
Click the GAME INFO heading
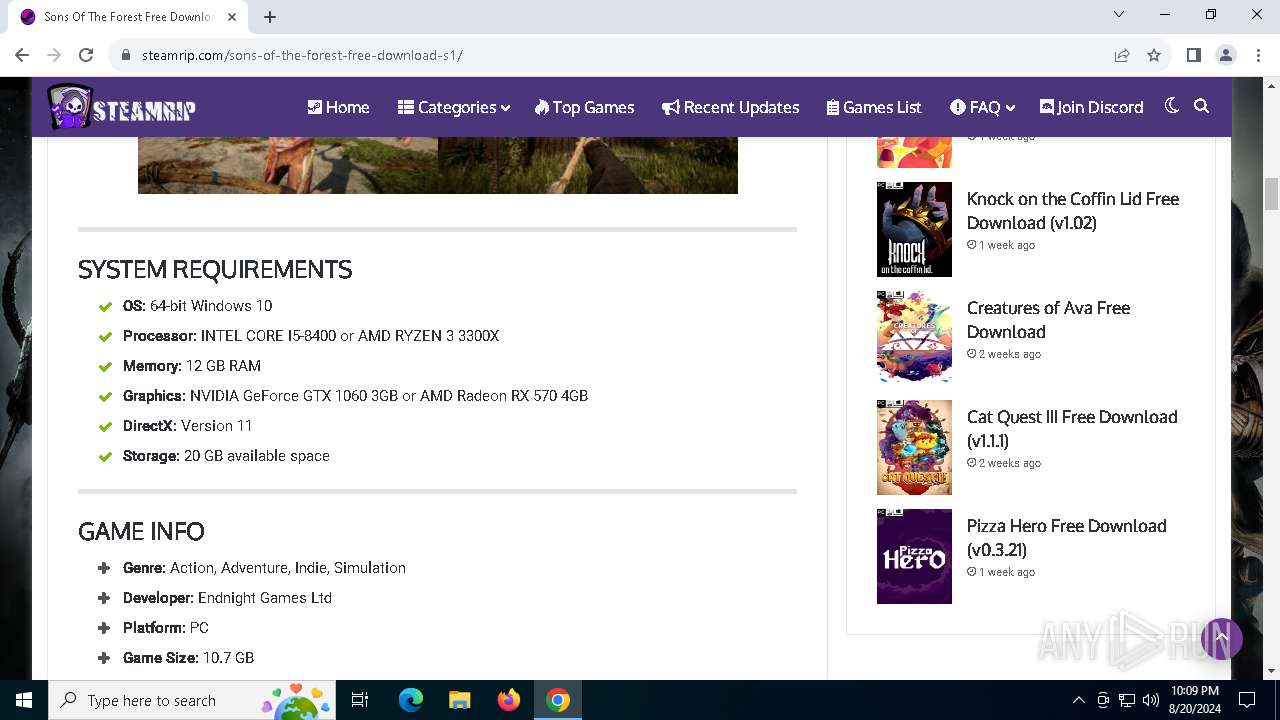point(141,531)
